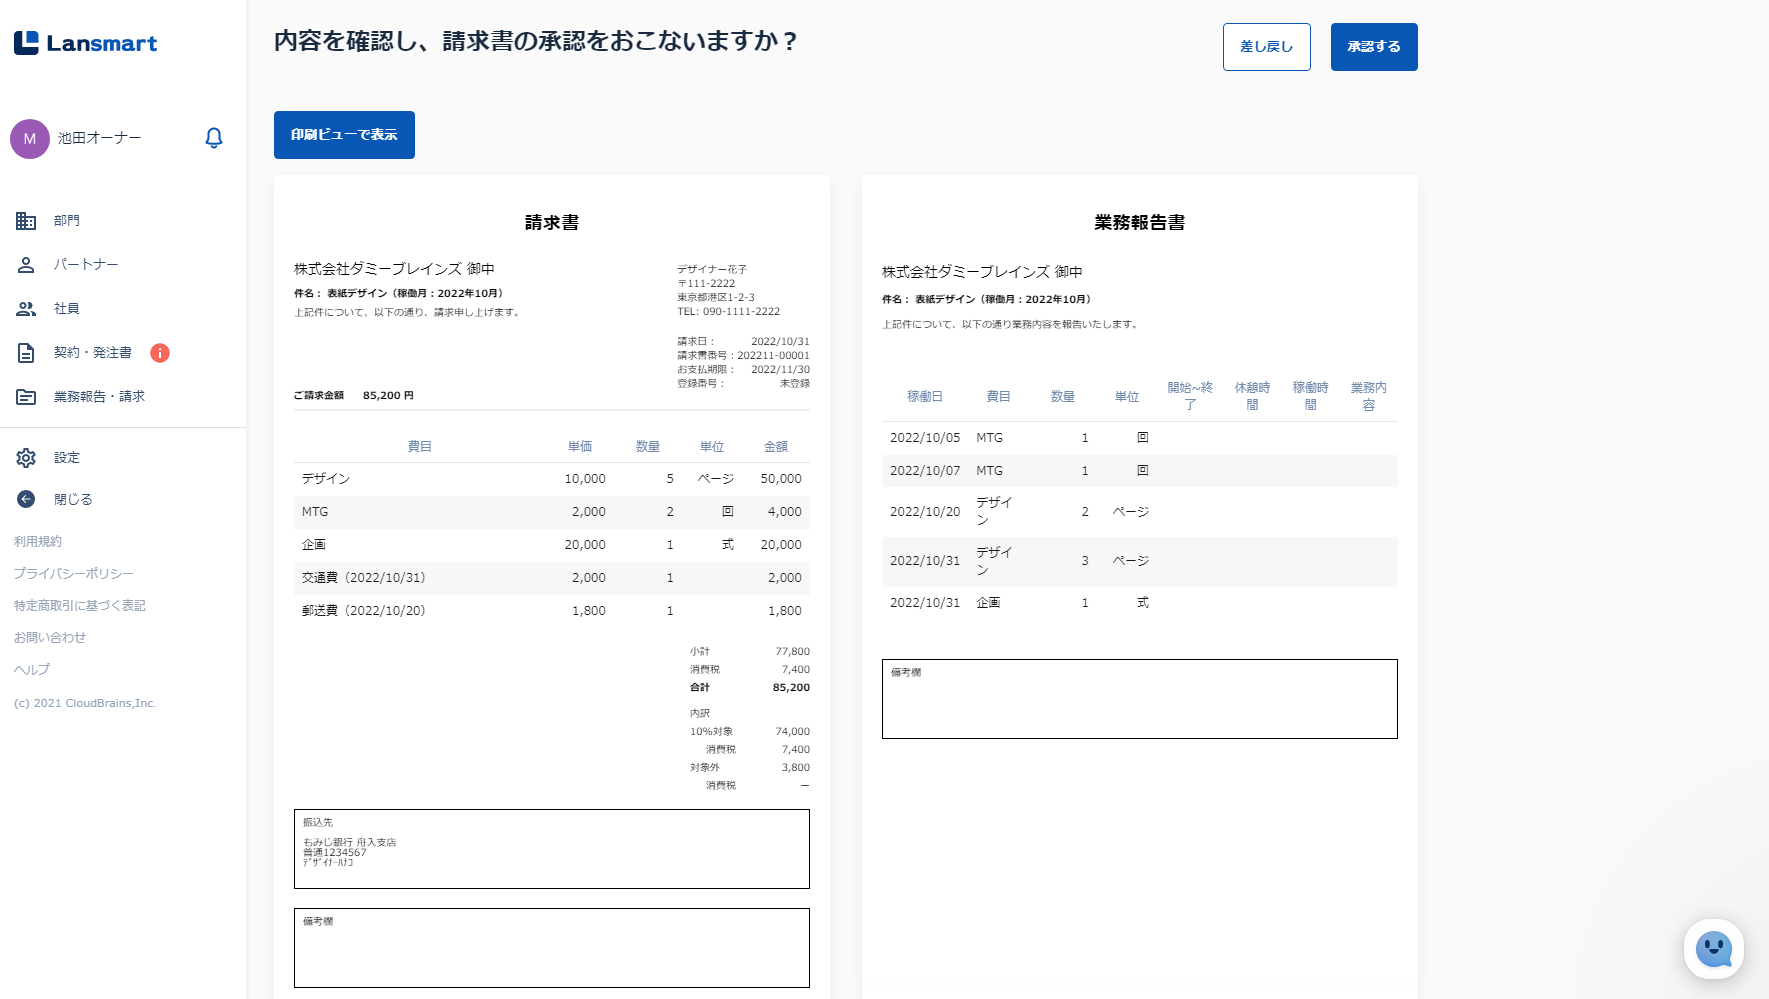Click the Lansmart logo
1769x999 pixels.
point(86,43)
